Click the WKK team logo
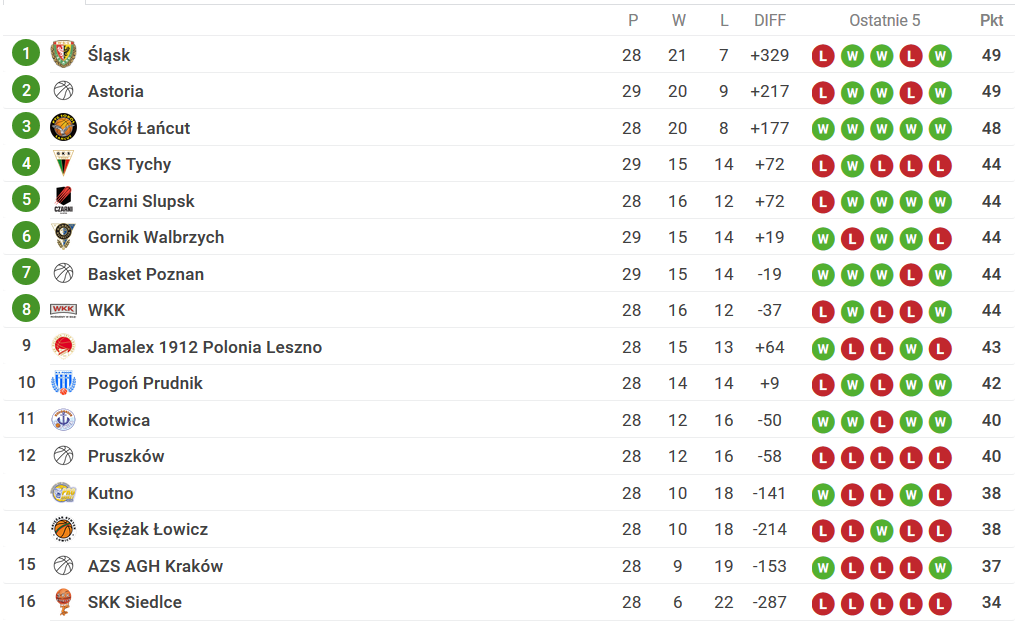 (x=63, y=310)
